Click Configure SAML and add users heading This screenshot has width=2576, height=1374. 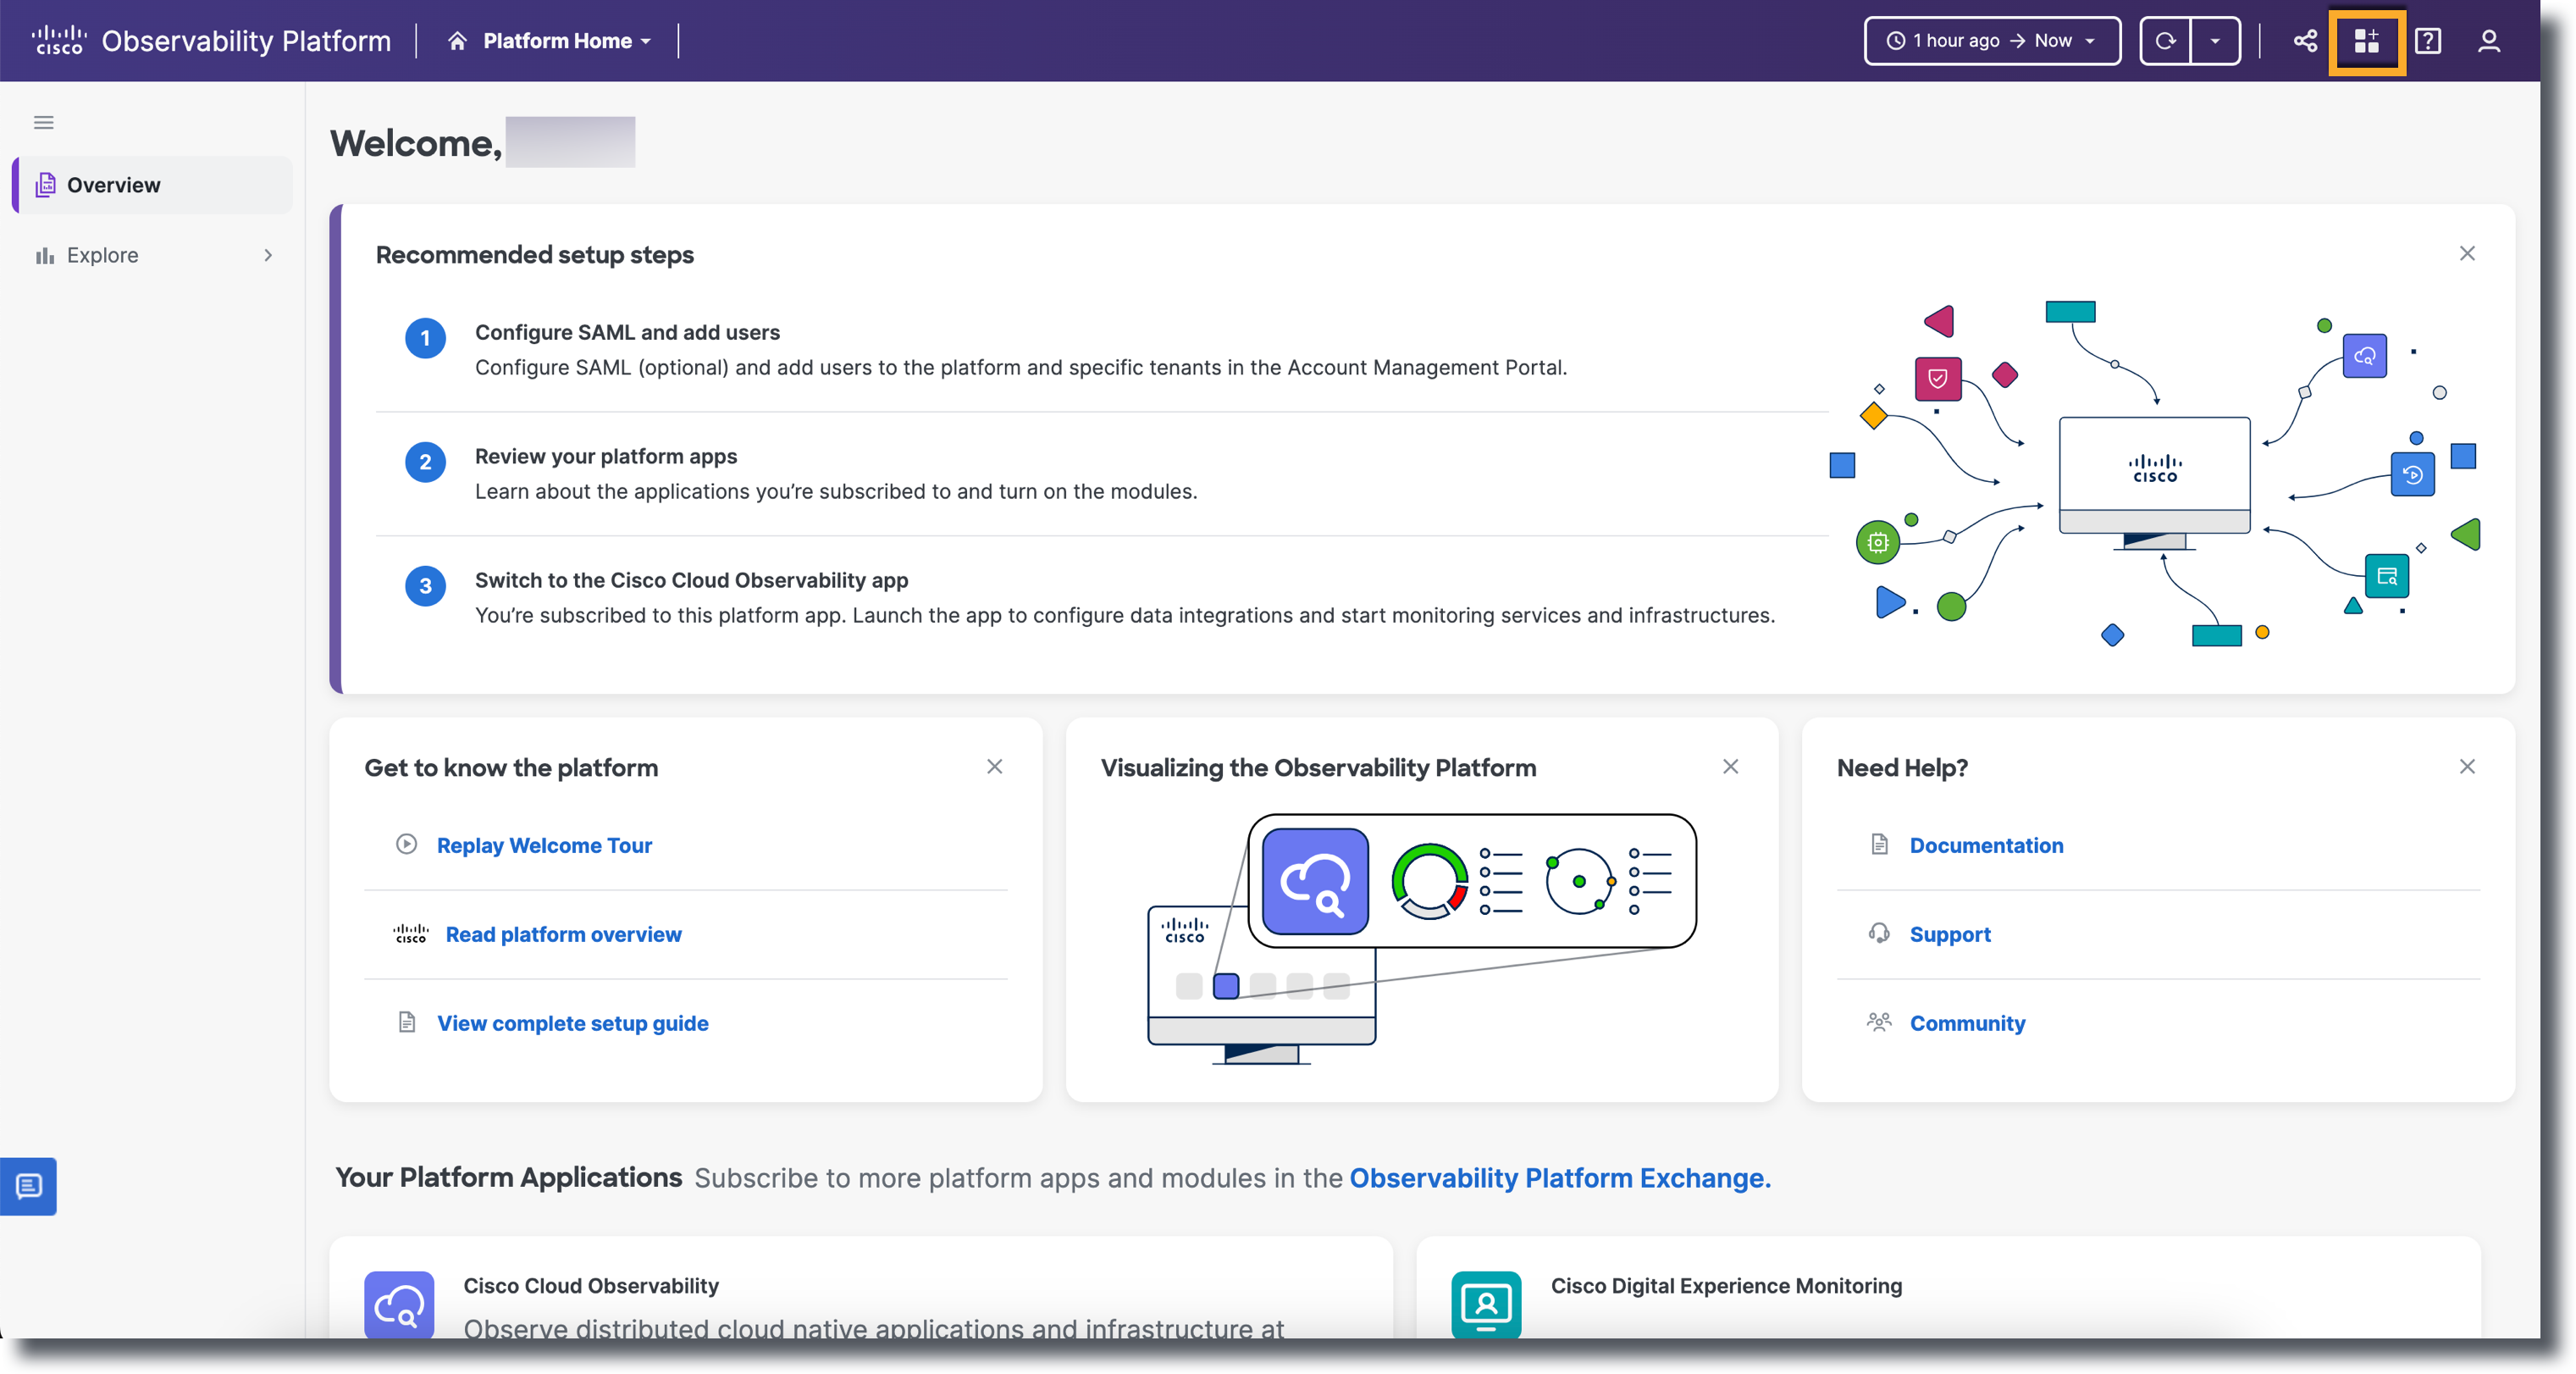pyautogui.click(x=627, y=332)
